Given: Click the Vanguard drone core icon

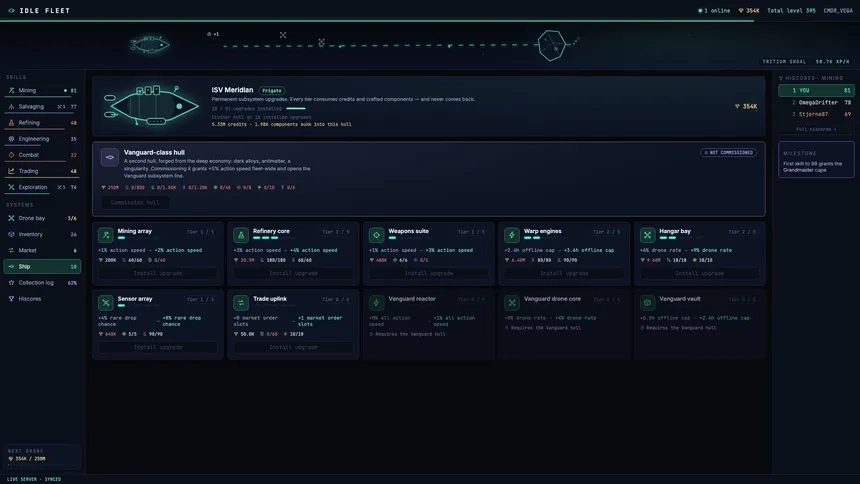Looking at the screenshot, I should pyautogui.click(x=512, y=302).
